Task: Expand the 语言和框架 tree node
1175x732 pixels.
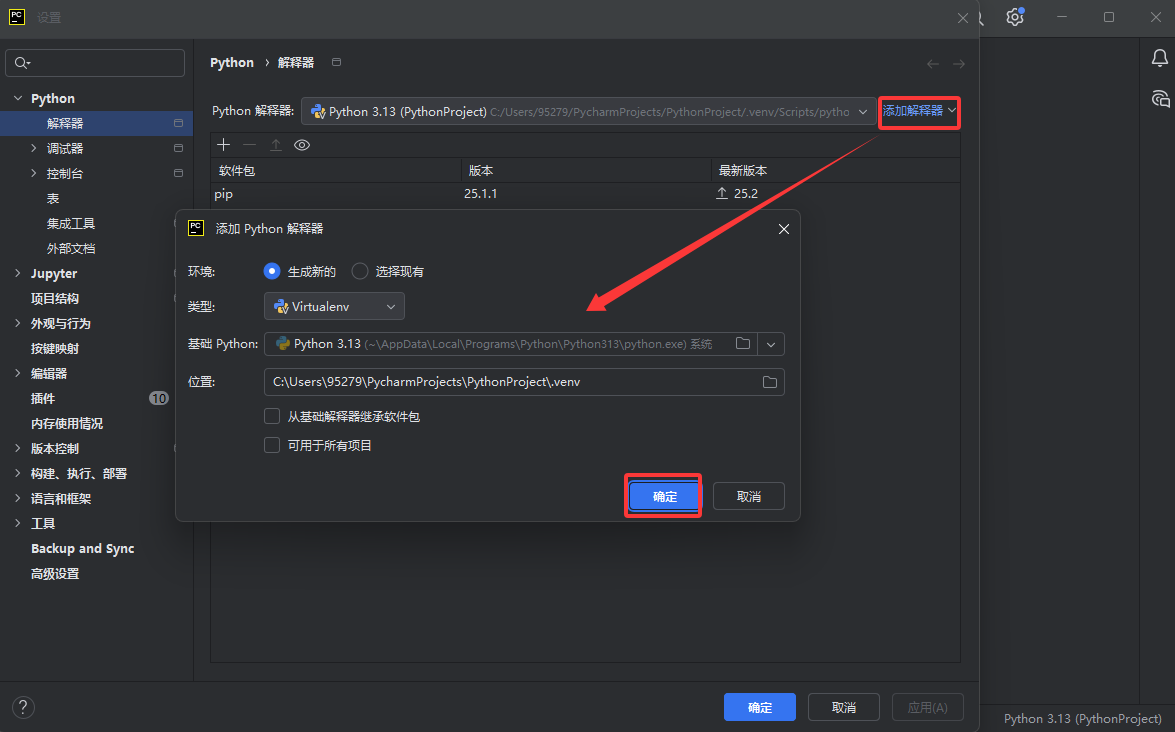Action: click(18, 498)
